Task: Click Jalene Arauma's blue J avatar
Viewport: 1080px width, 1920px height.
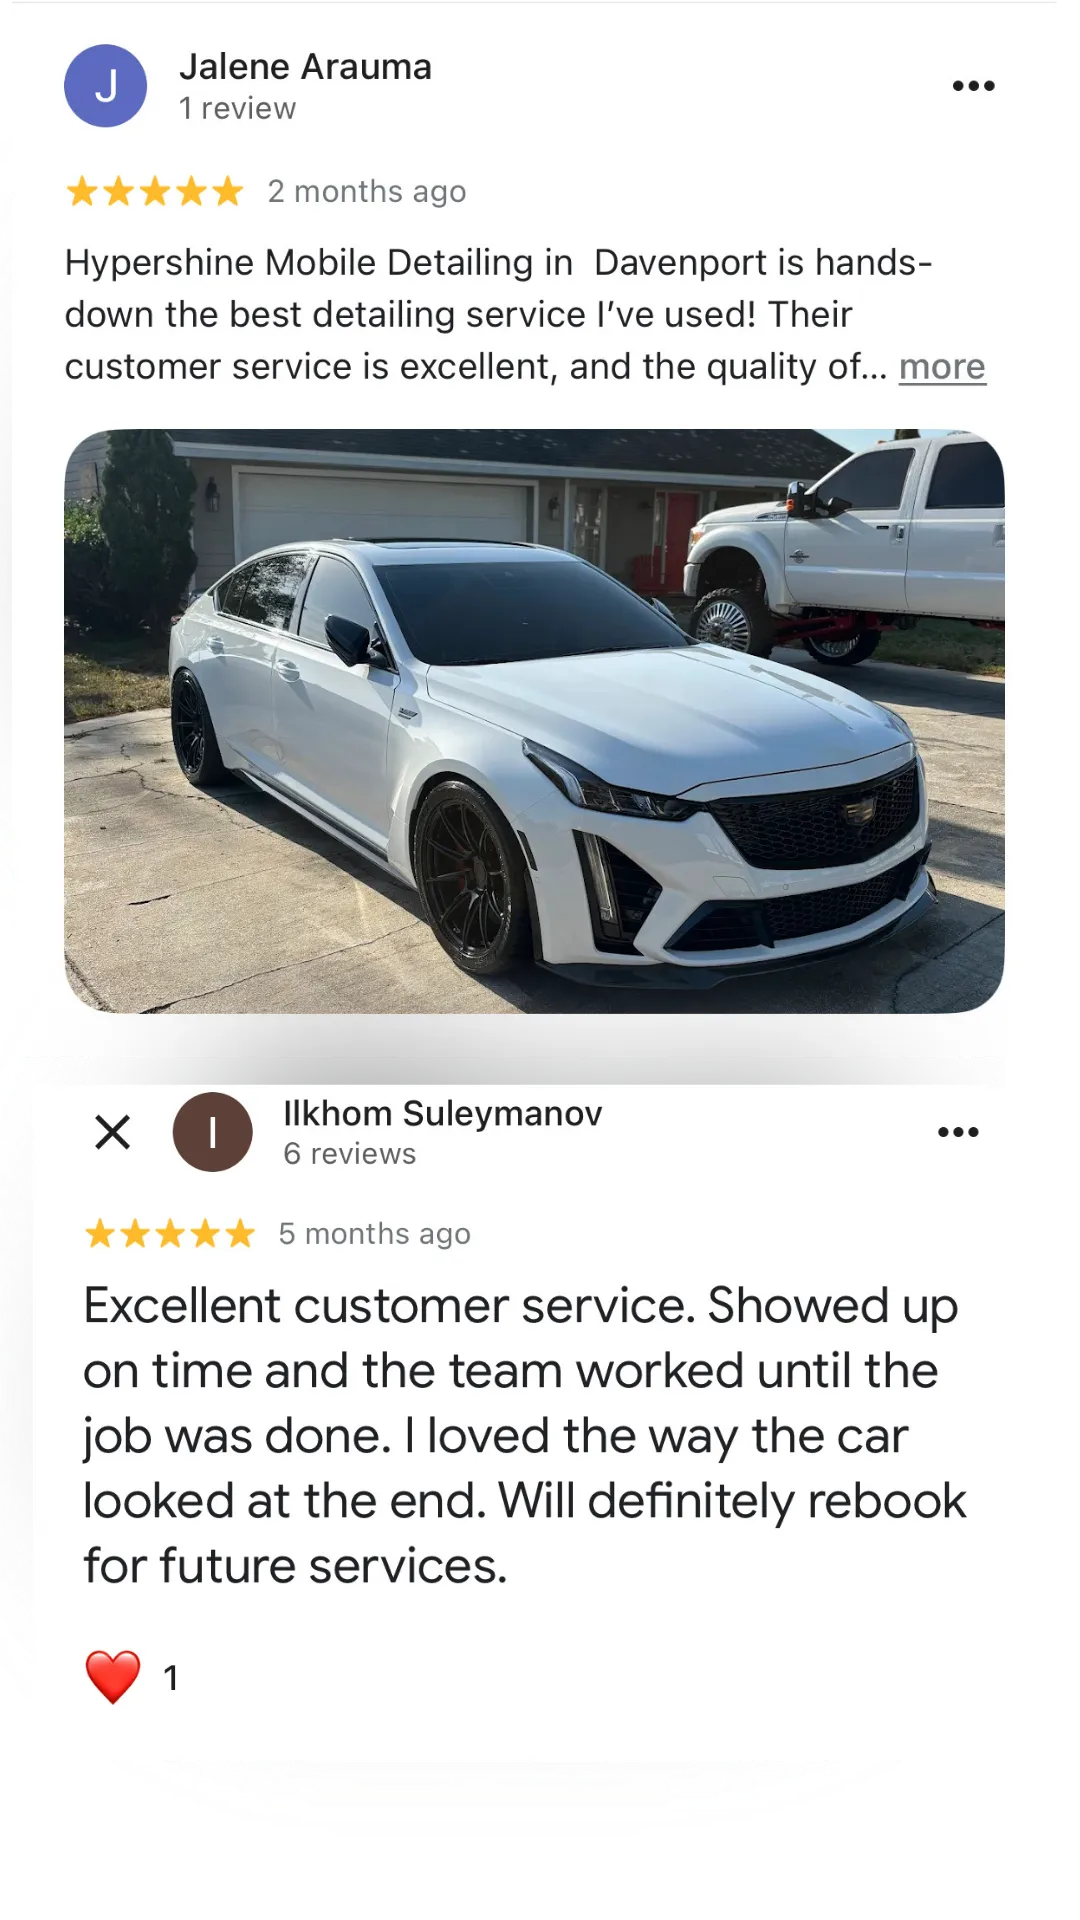Action: tap(105, 86)
